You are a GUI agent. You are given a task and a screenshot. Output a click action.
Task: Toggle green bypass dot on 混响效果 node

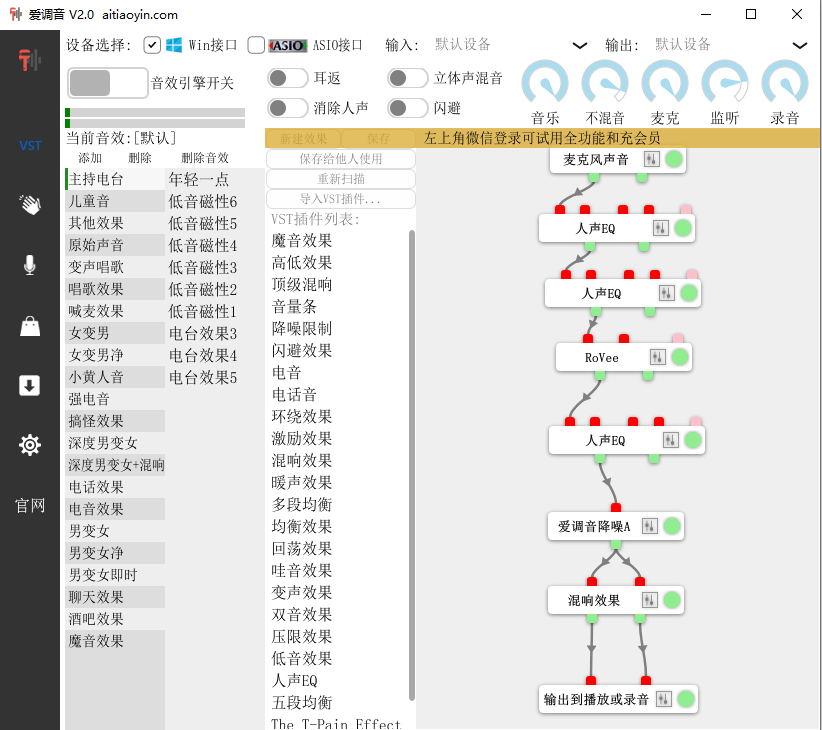click(672, 600)
